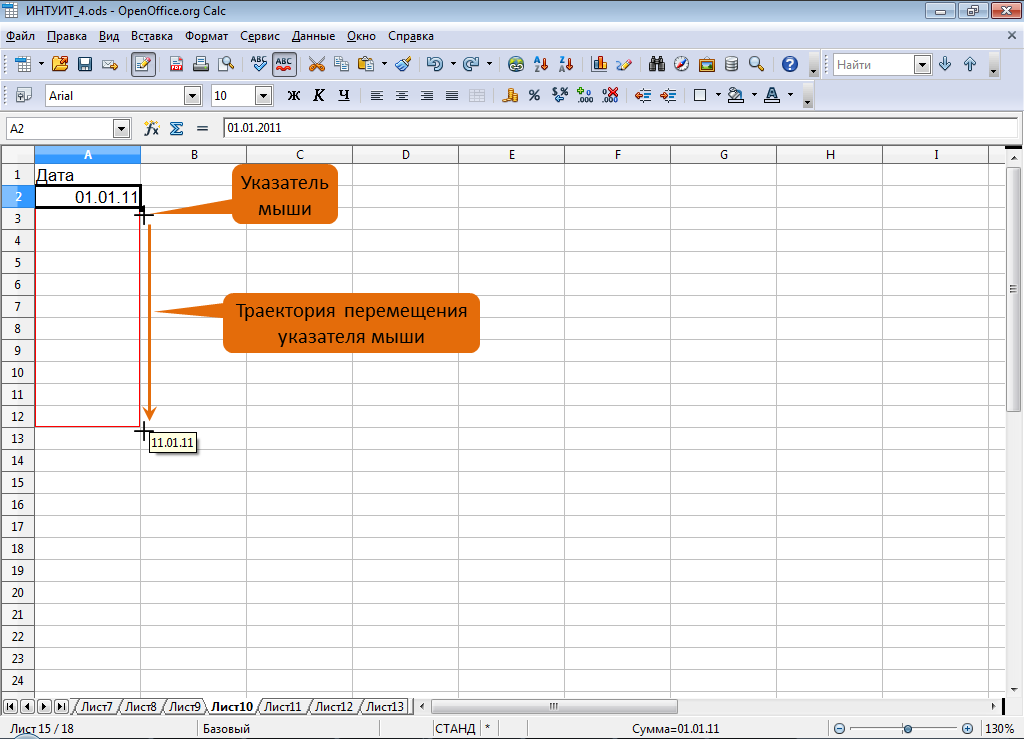Image resolution: width=1024 pixels, height=739 pixels.
Task: Expand the Arial font name dropdown
Action: click(192, 96)
